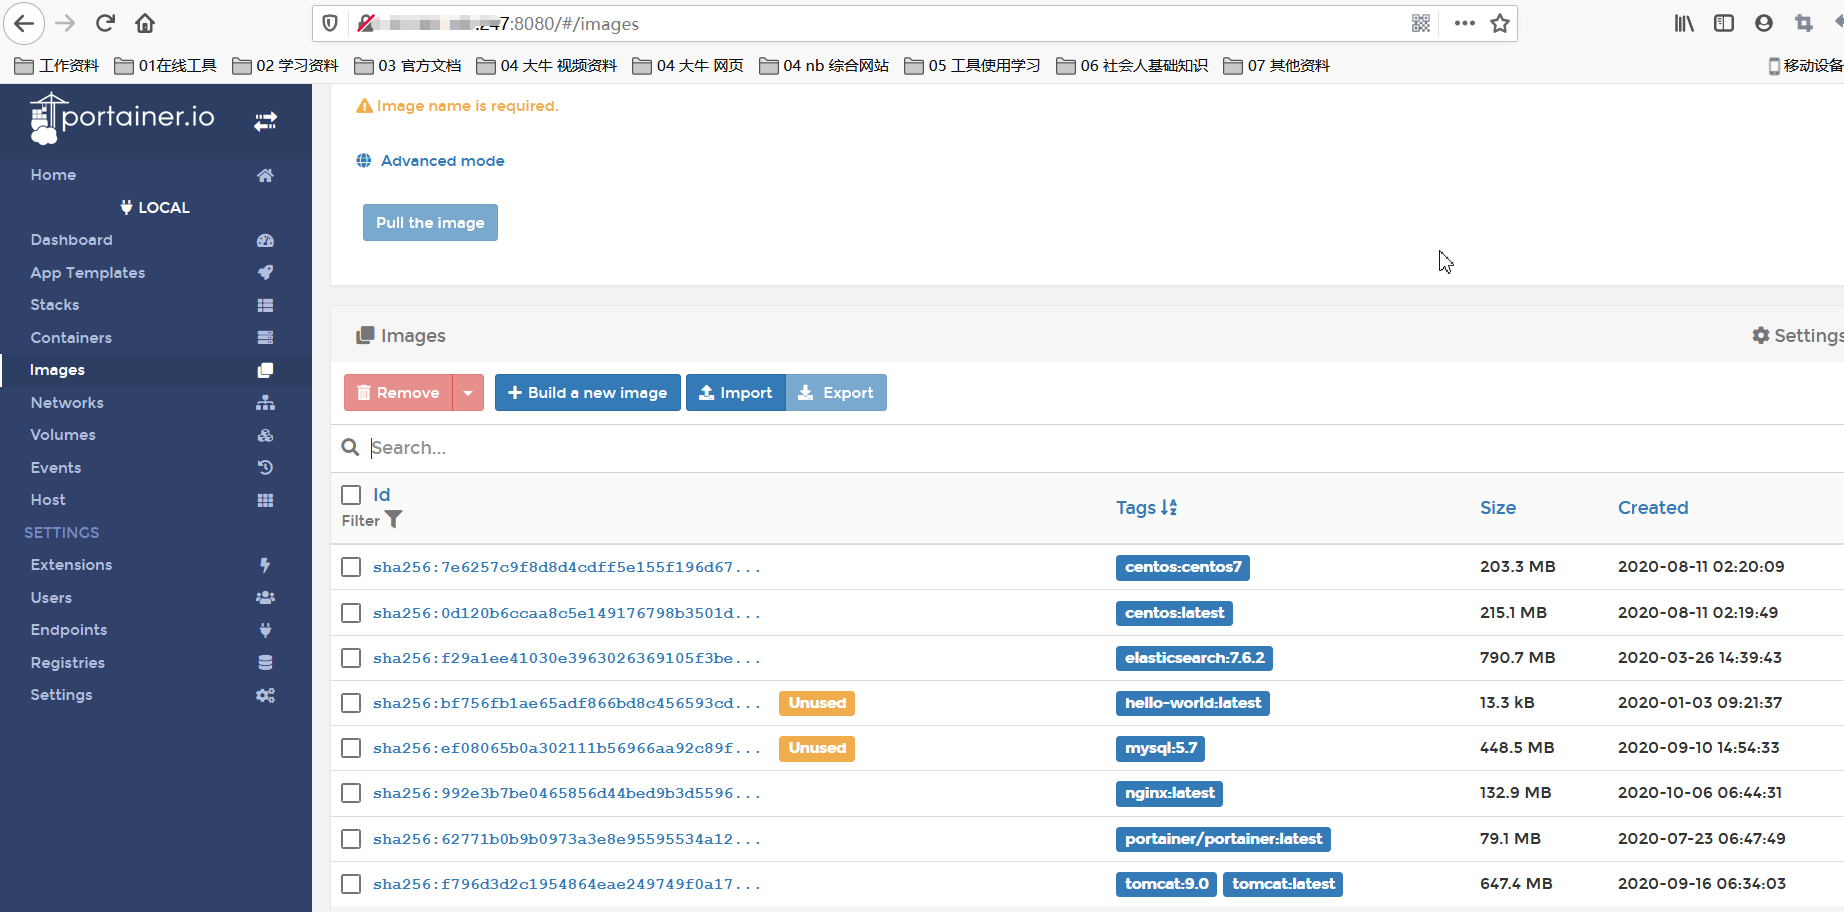Screen dimensions: 1844x912
Task: Check the mysql:5.7 image row checkbox
Action: pyautogui.click(x=351, y=748)
